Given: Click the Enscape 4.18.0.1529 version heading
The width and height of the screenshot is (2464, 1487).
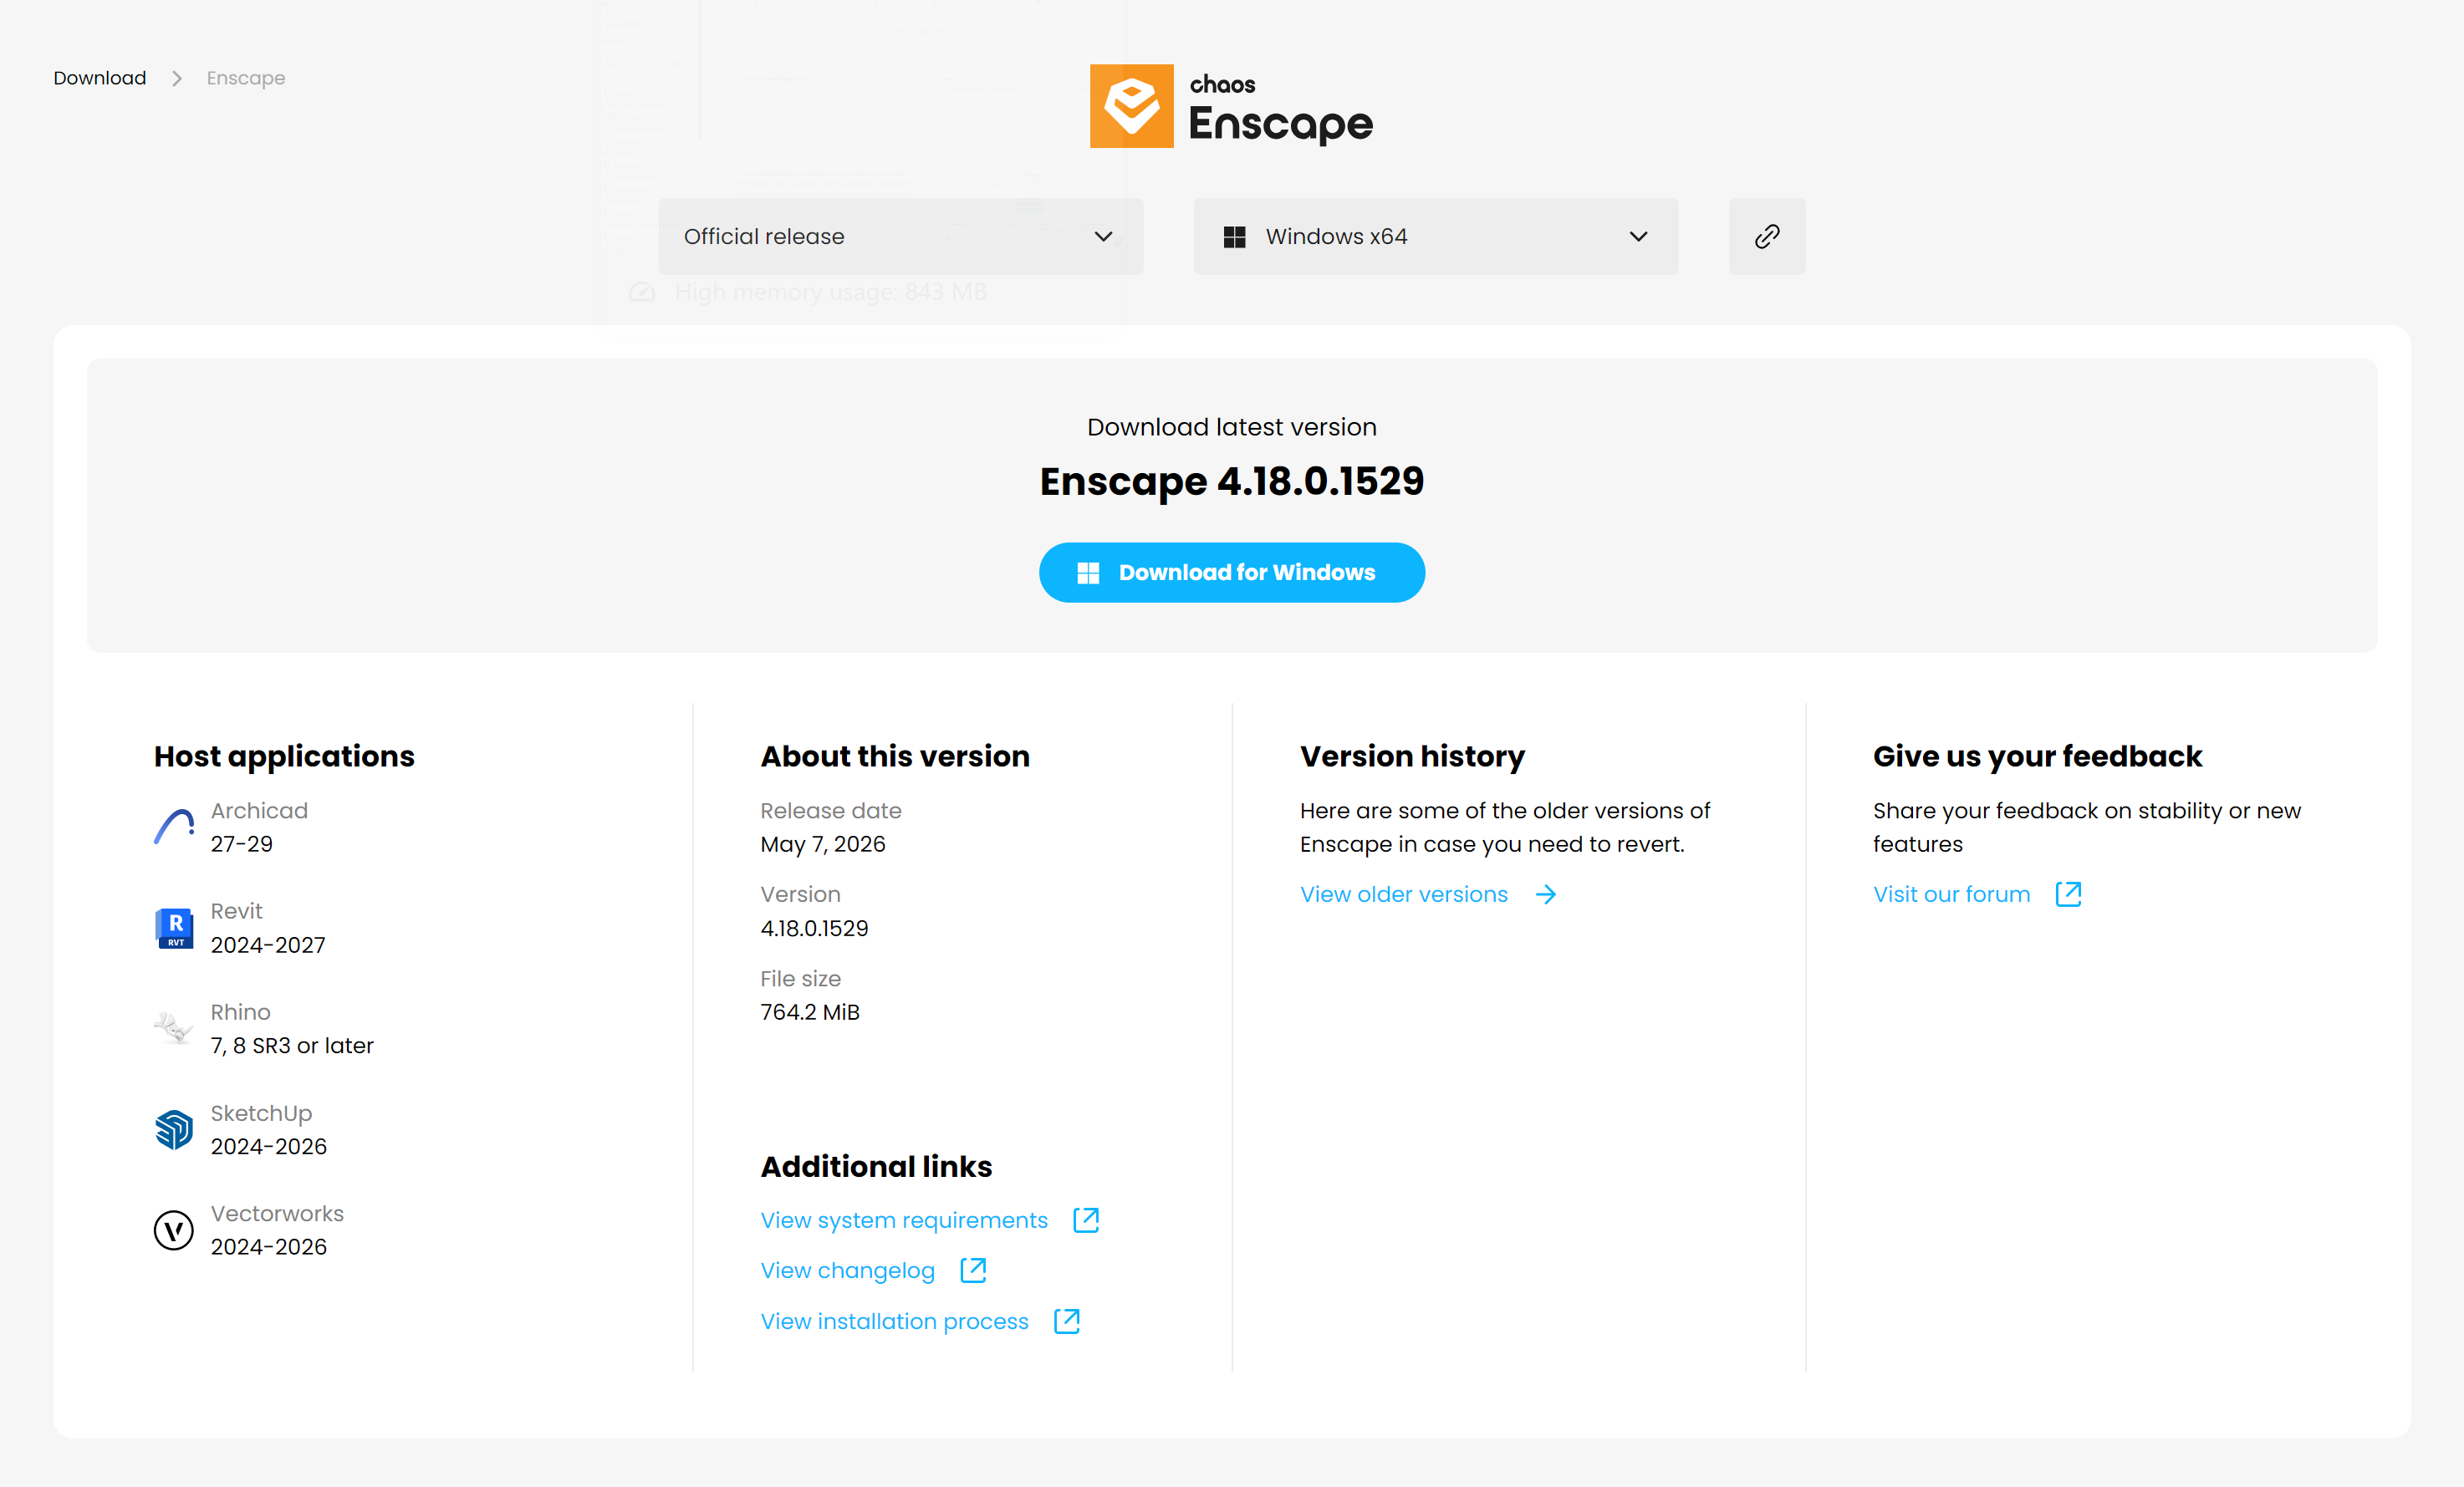Looking at the screenshot, I should (1232, 481).
